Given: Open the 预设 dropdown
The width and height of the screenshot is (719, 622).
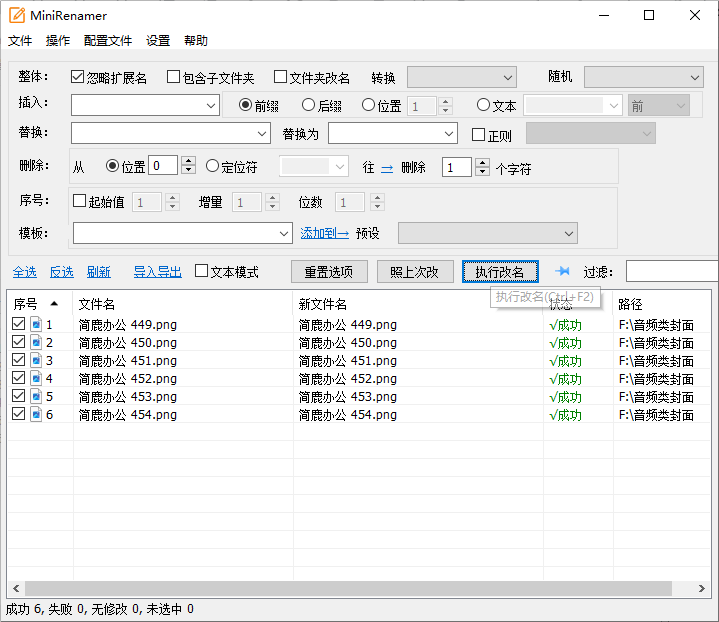Looking at the screenshot, I should point(487,233).
